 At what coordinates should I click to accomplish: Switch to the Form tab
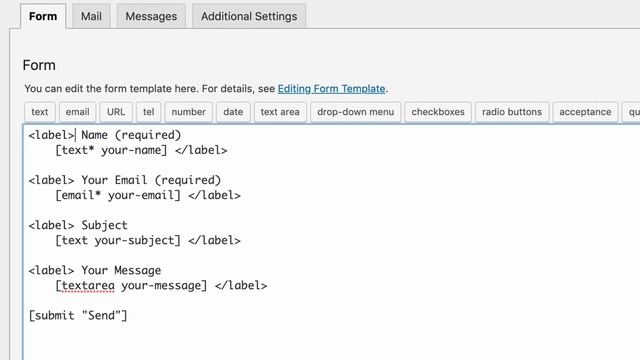(x=43, y=16)
